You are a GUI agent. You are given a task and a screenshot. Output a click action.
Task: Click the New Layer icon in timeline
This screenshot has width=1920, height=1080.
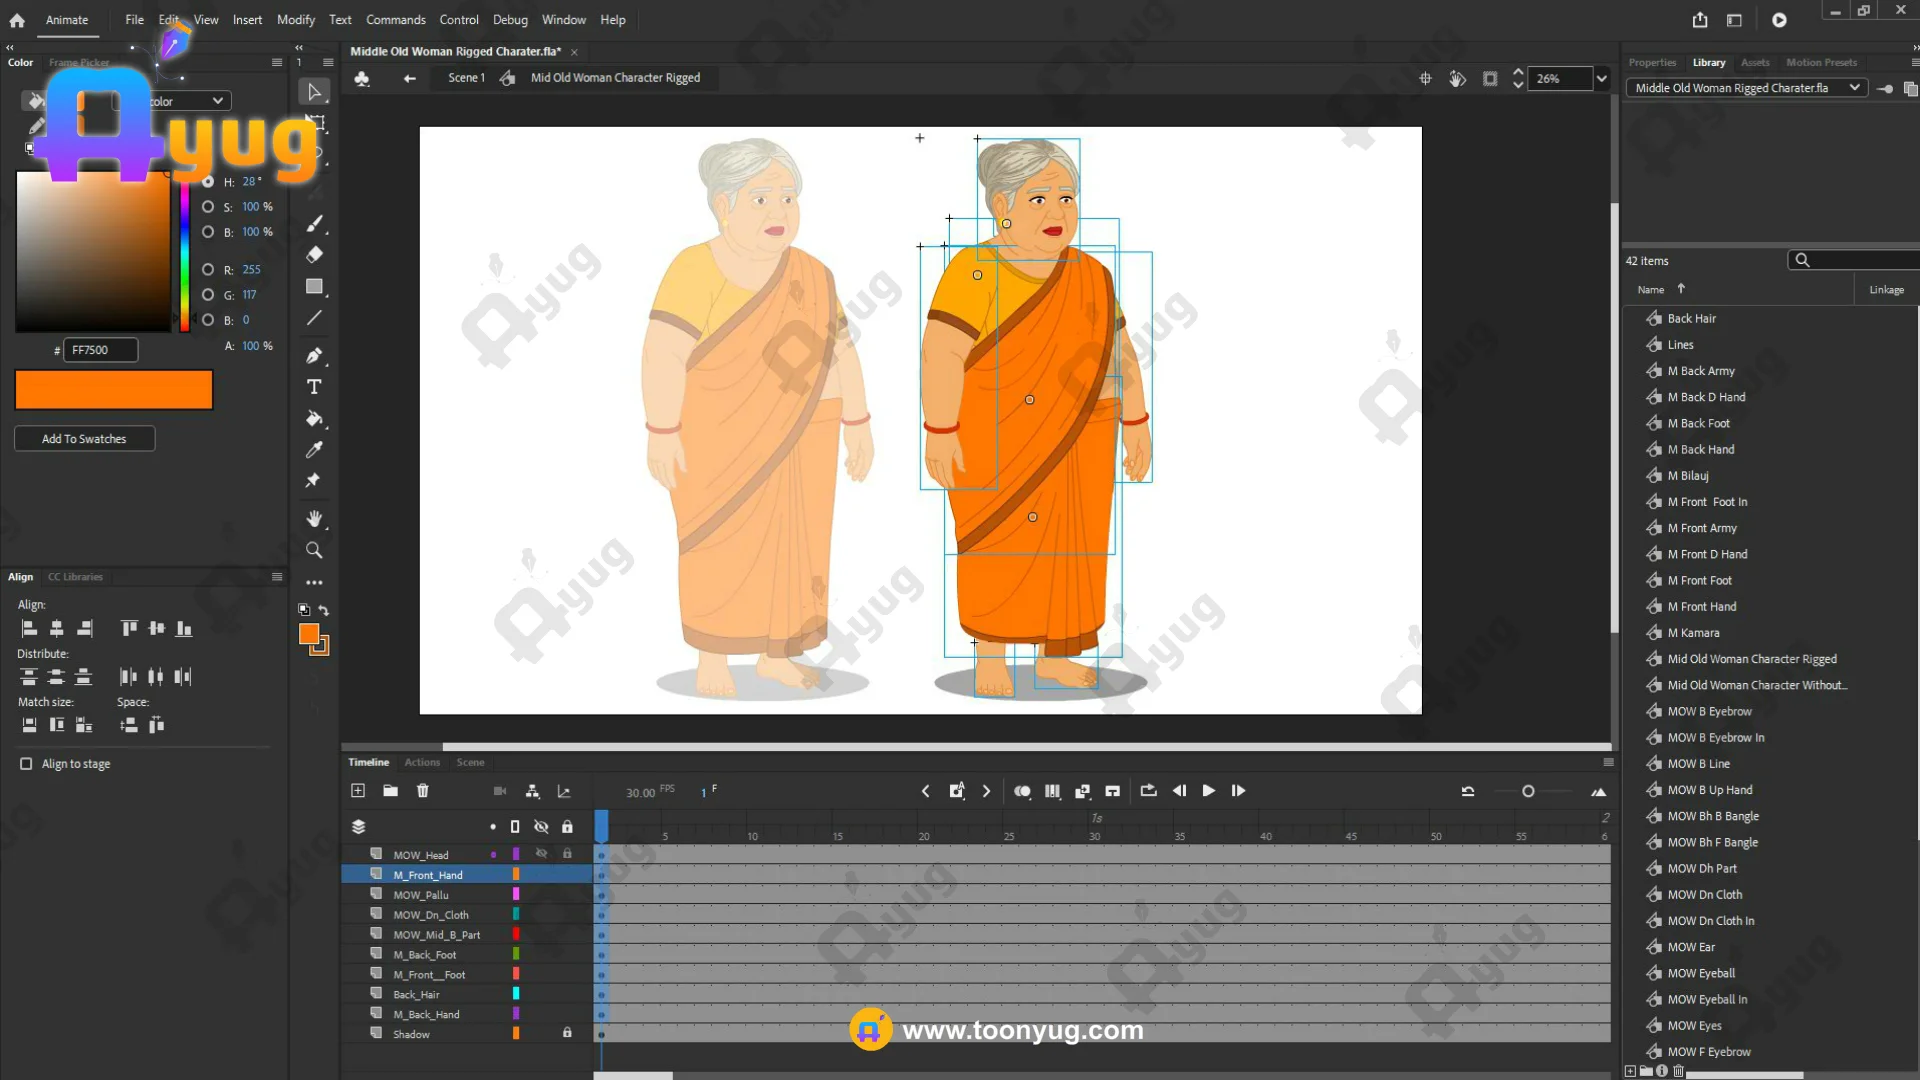pyautogui.click(x=358, y=791)
